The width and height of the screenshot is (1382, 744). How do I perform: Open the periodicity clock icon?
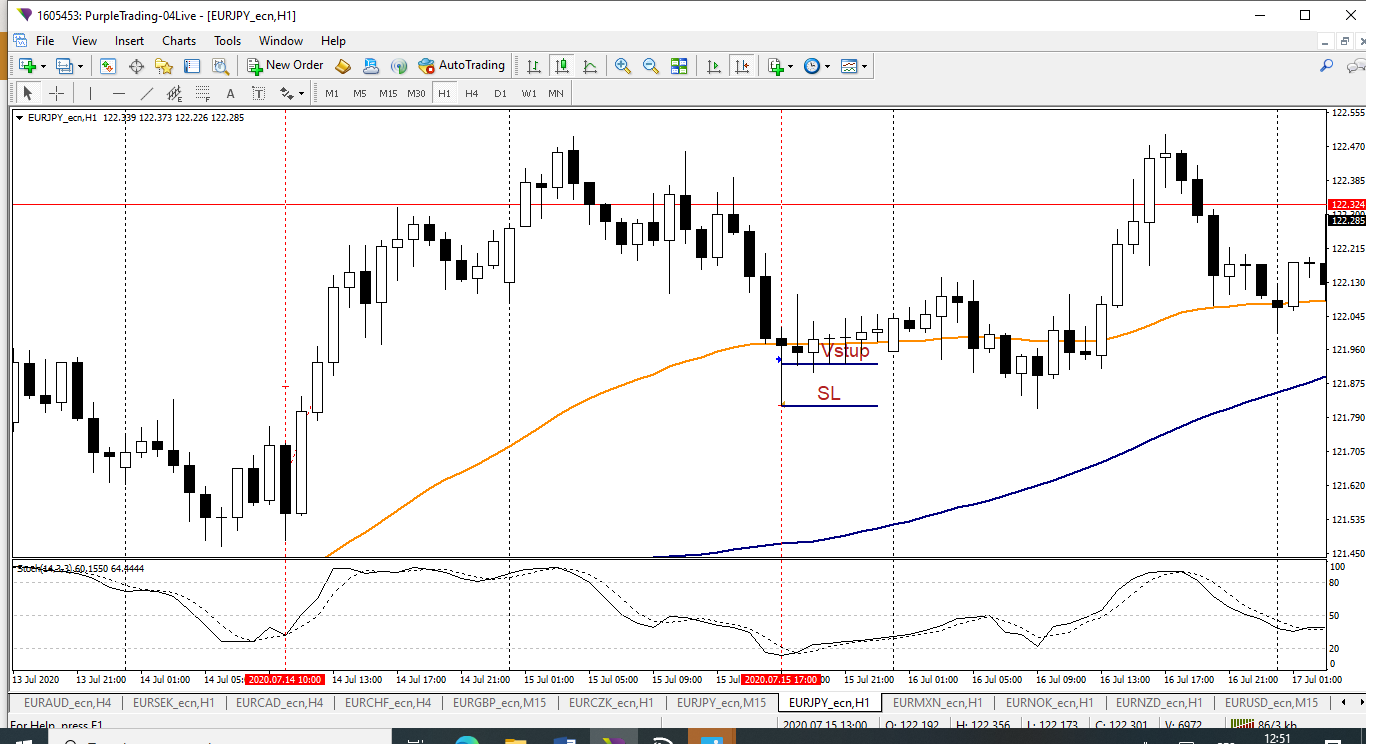[811, 66]
